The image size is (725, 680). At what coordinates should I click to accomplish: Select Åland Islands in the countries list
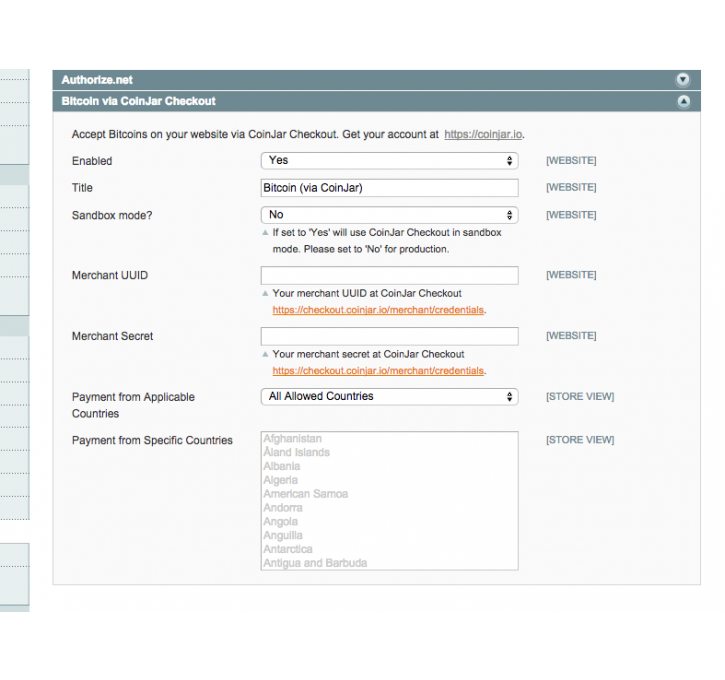[x=389, y=453]
